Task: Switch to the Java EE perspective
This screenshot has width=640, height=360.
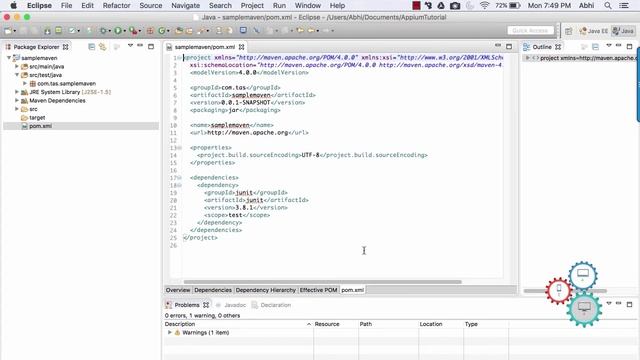Action: 593,31
